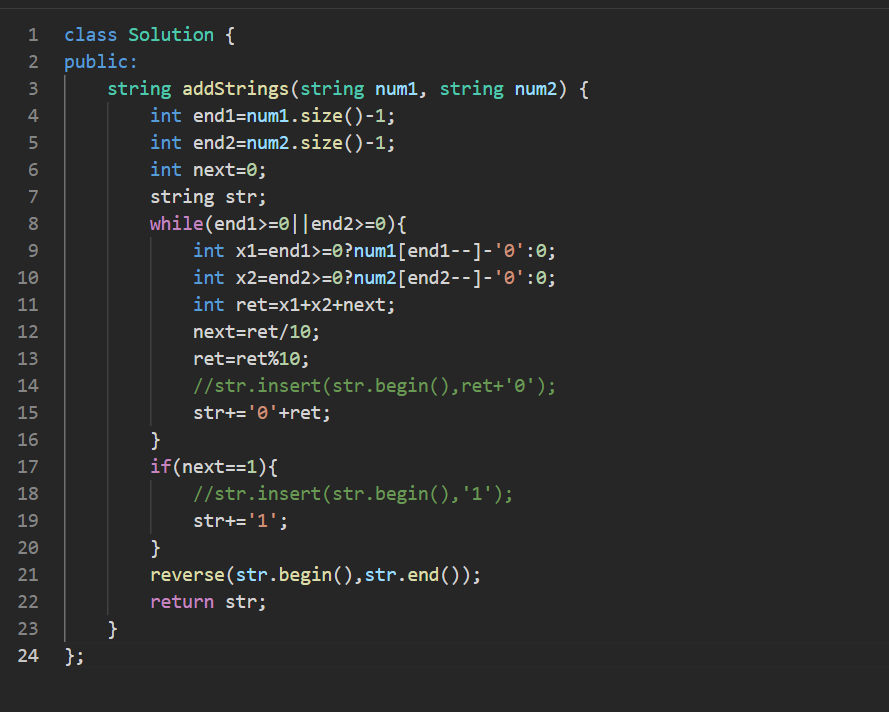Screen dimensions: 889x712
Task: Click line number 8 in gutter
Action: pyautogui.click(x=33, y=224)
